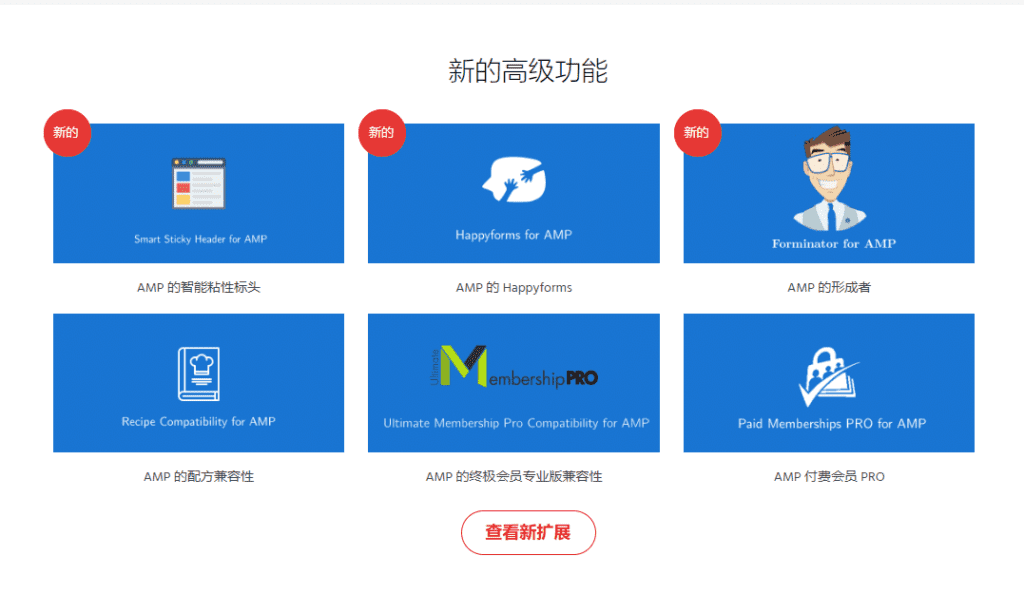Open the AMP 的终极会员专业版兼容性 link
Screen dimensions: 1024x594
click(x=514, y=477)
